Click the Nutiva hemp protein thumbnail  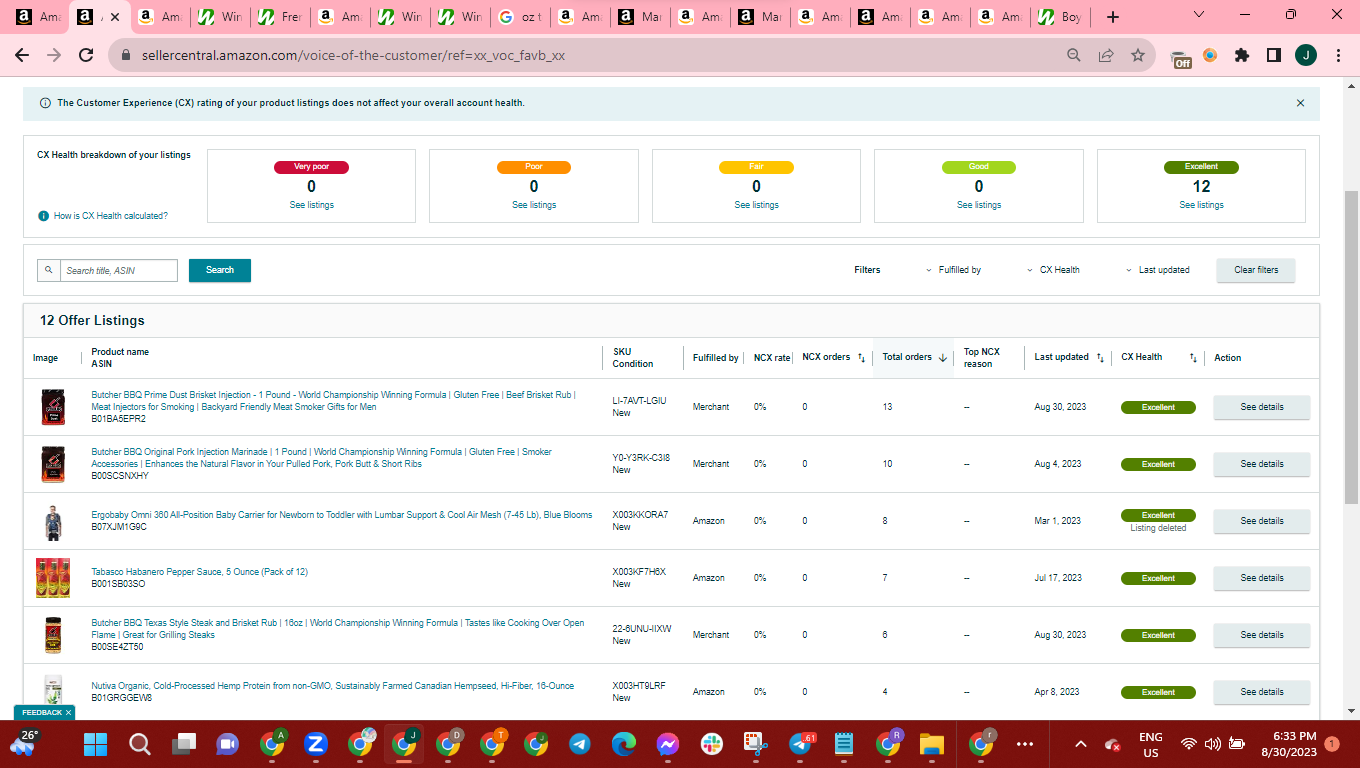(x=53, y=691)
